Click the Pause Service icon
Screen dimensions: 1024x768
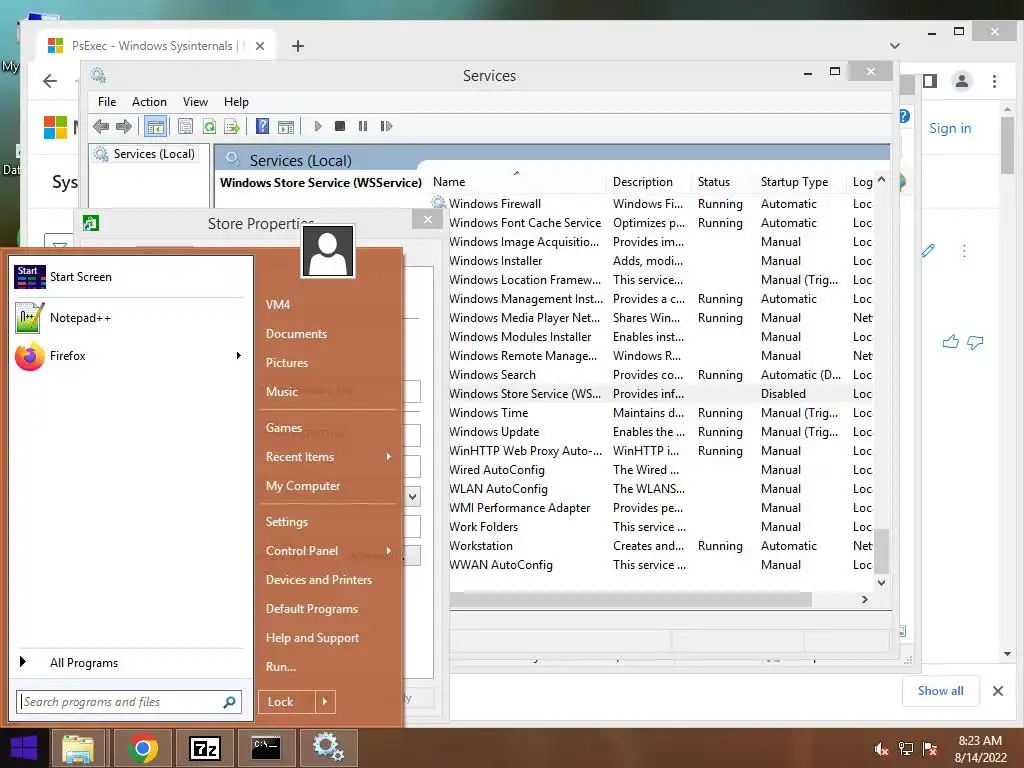[x=363, y=126]
